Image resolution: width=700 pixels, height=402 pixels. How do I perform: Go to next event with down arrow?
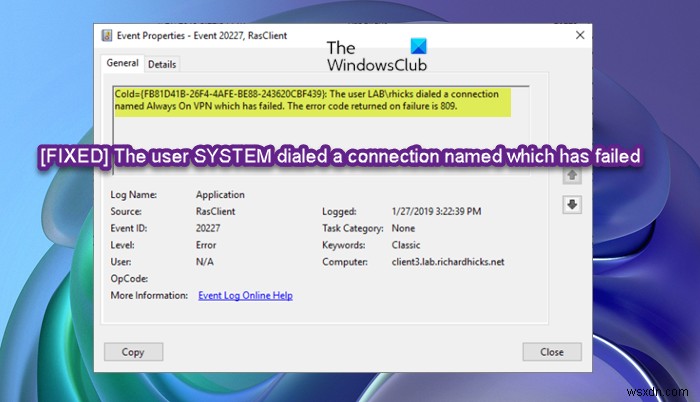click(x=572, y=205)
